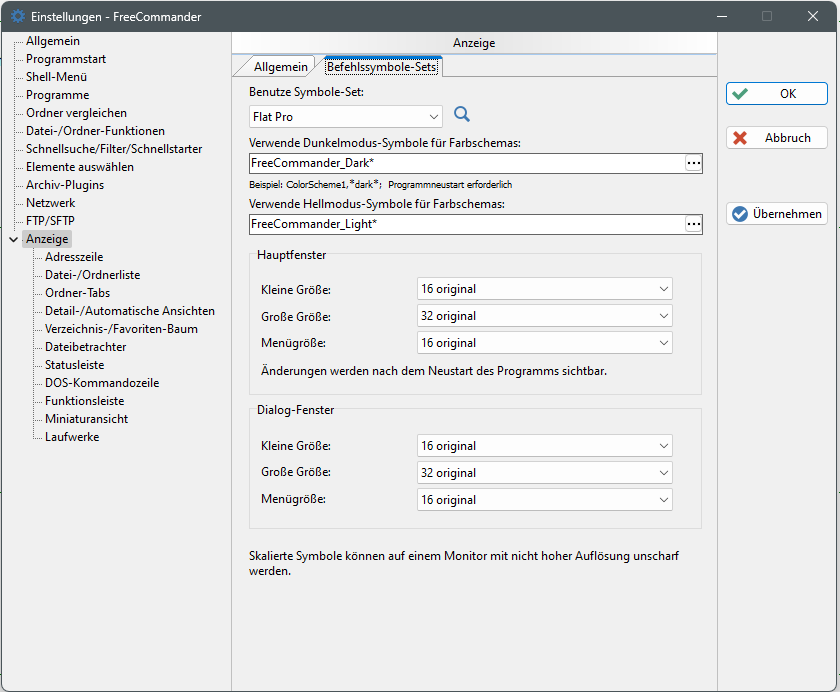Screen dimensions: 840x692
Task: Select Elemente auswählen tree item
Action: (x=80, y=167)
